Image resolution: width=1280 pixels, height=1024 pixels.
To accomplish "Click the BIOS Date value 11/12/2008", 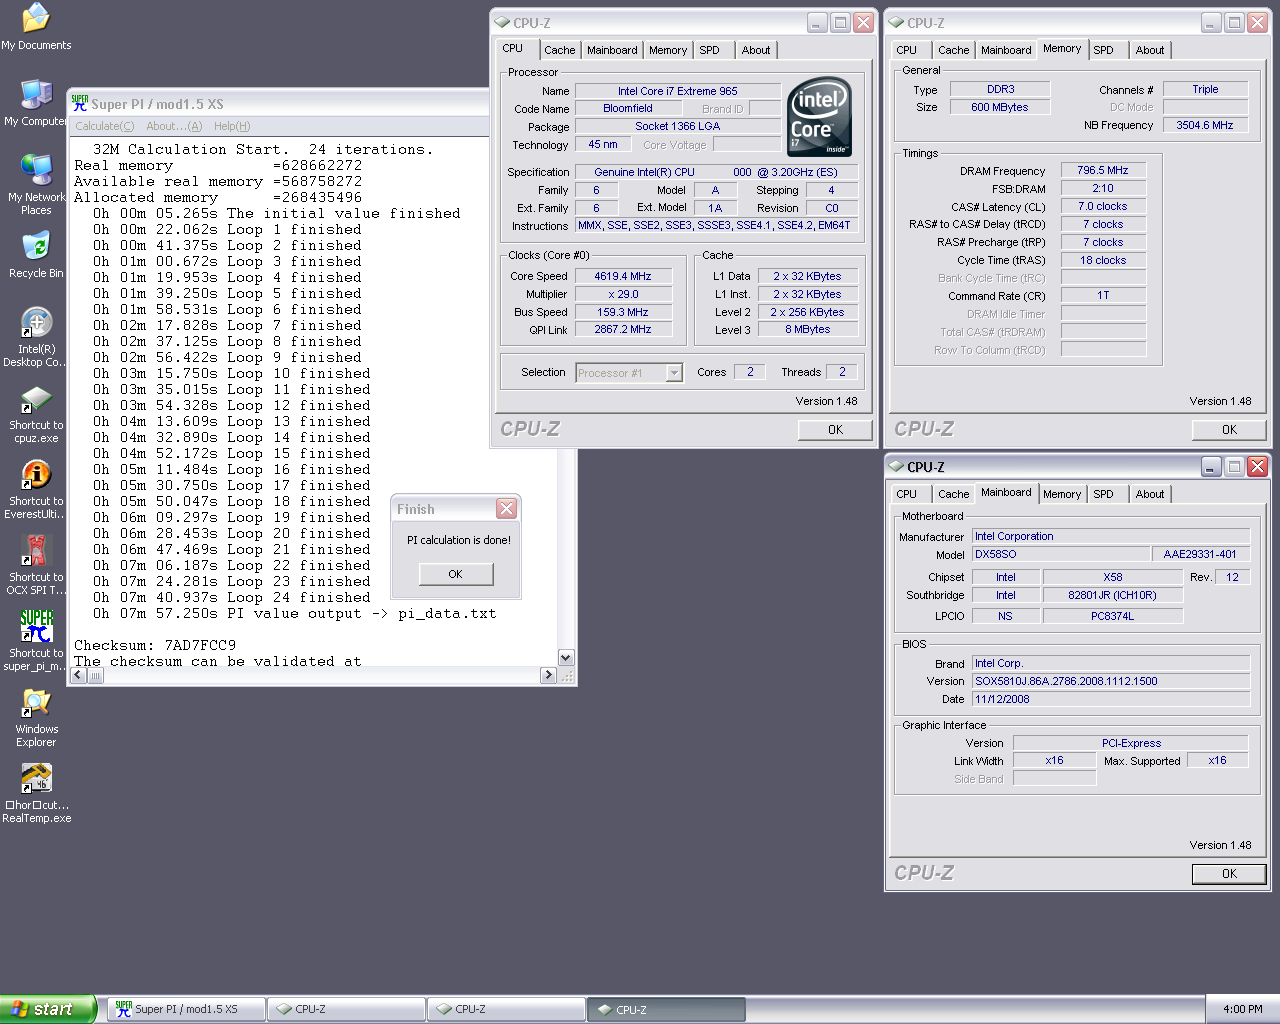I will 1111,699.
